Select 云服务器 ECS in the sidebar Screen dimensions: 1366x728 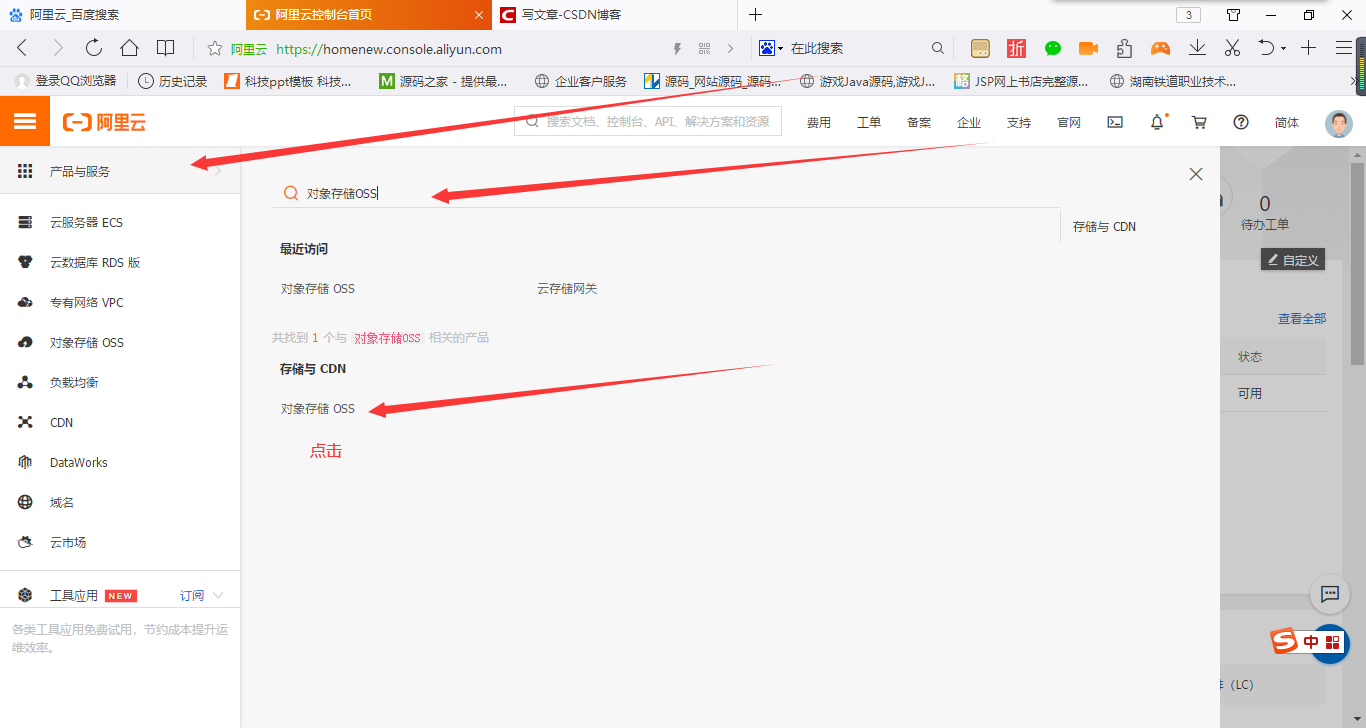point(88,221)
